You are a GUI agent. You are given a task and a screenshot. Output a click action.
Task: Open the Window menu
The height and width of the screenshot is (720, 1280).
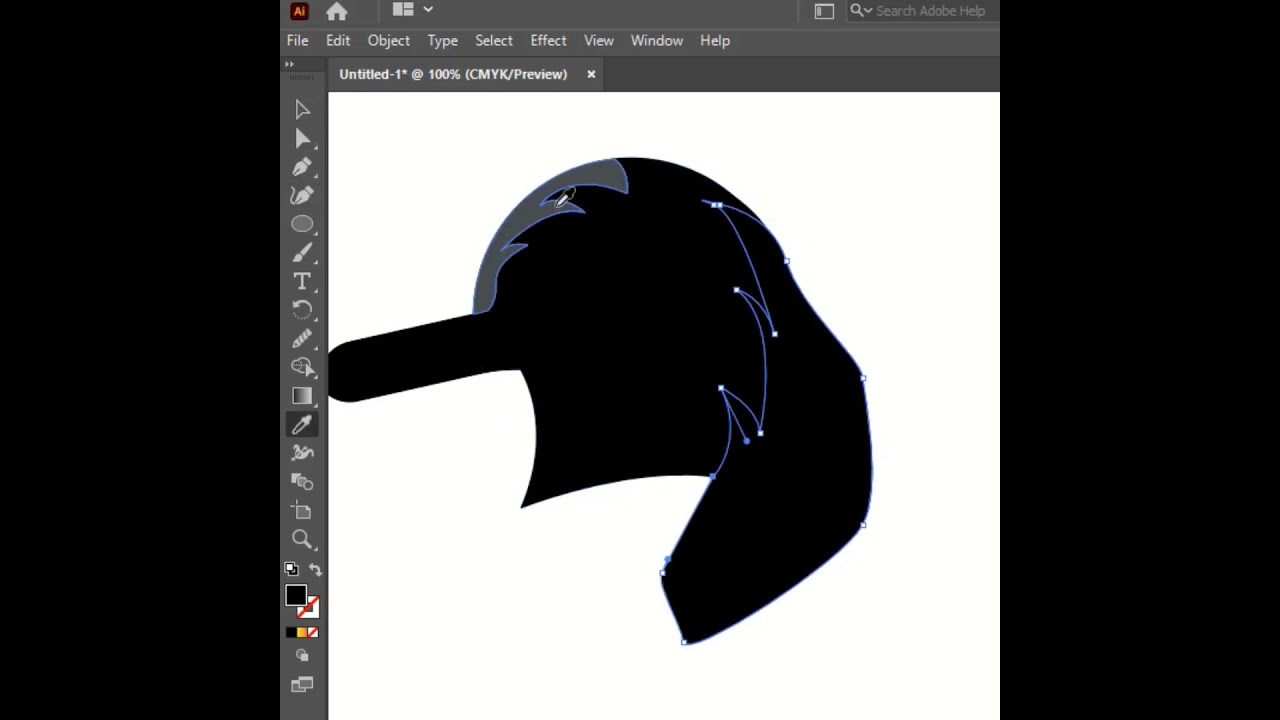pyautogui.click(x=657, y=41)
